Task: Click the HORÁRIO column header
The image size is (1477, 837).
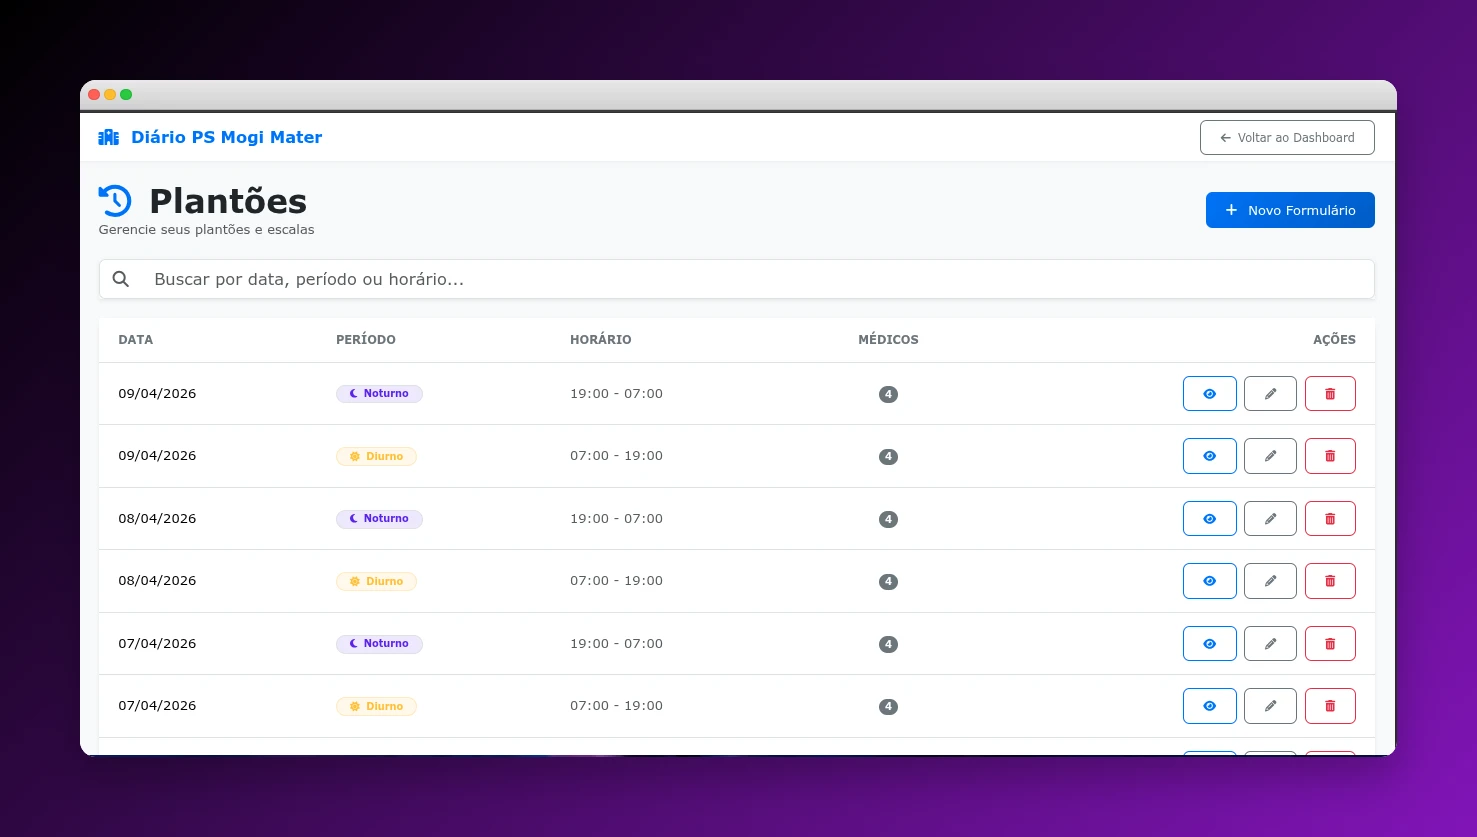Action: click(x=601, y=340)
